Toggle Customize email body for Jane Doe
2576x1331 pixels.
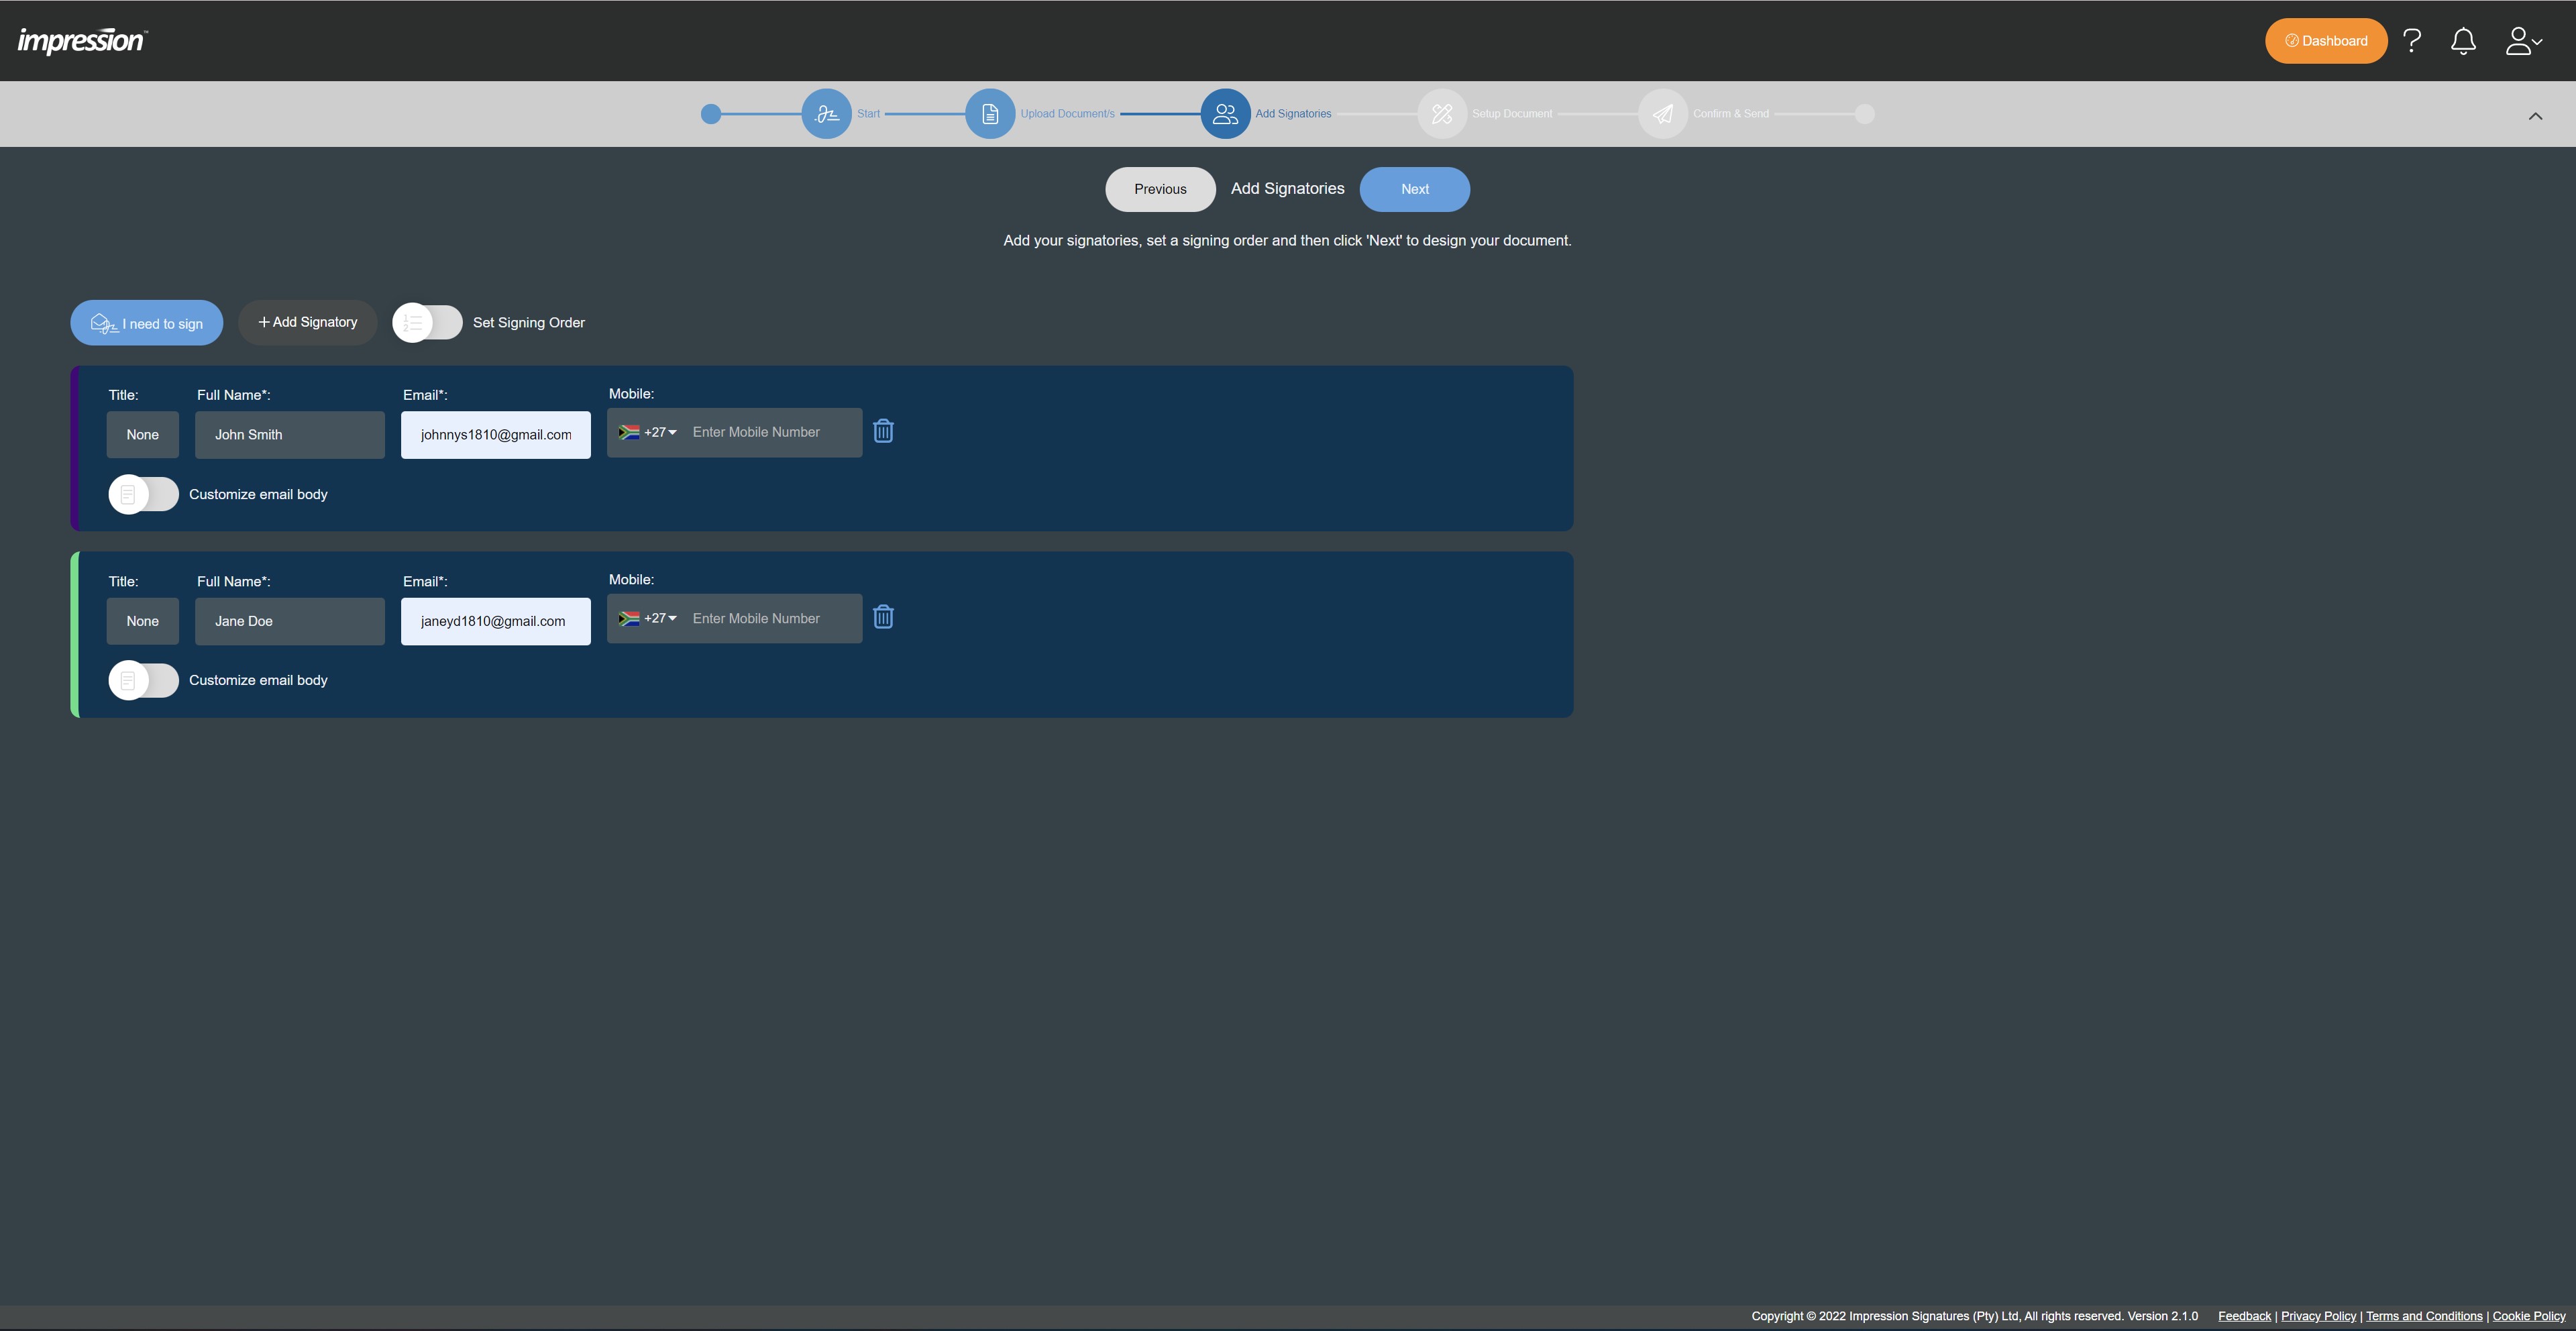(x=144, y=680)
